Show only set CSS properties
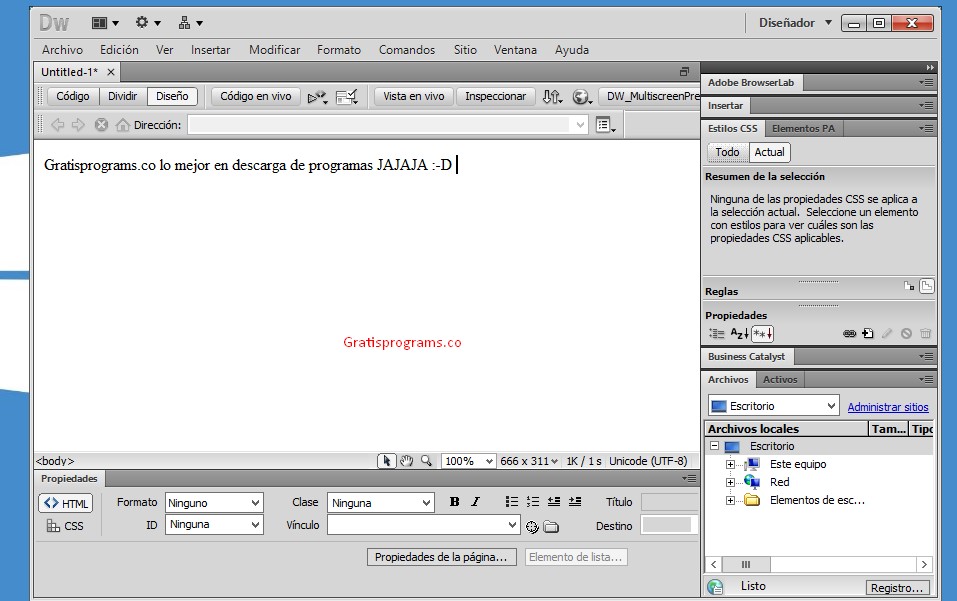The height and width of the screenshot is (601, 957). pyautogui.click(x=762, y=334)
